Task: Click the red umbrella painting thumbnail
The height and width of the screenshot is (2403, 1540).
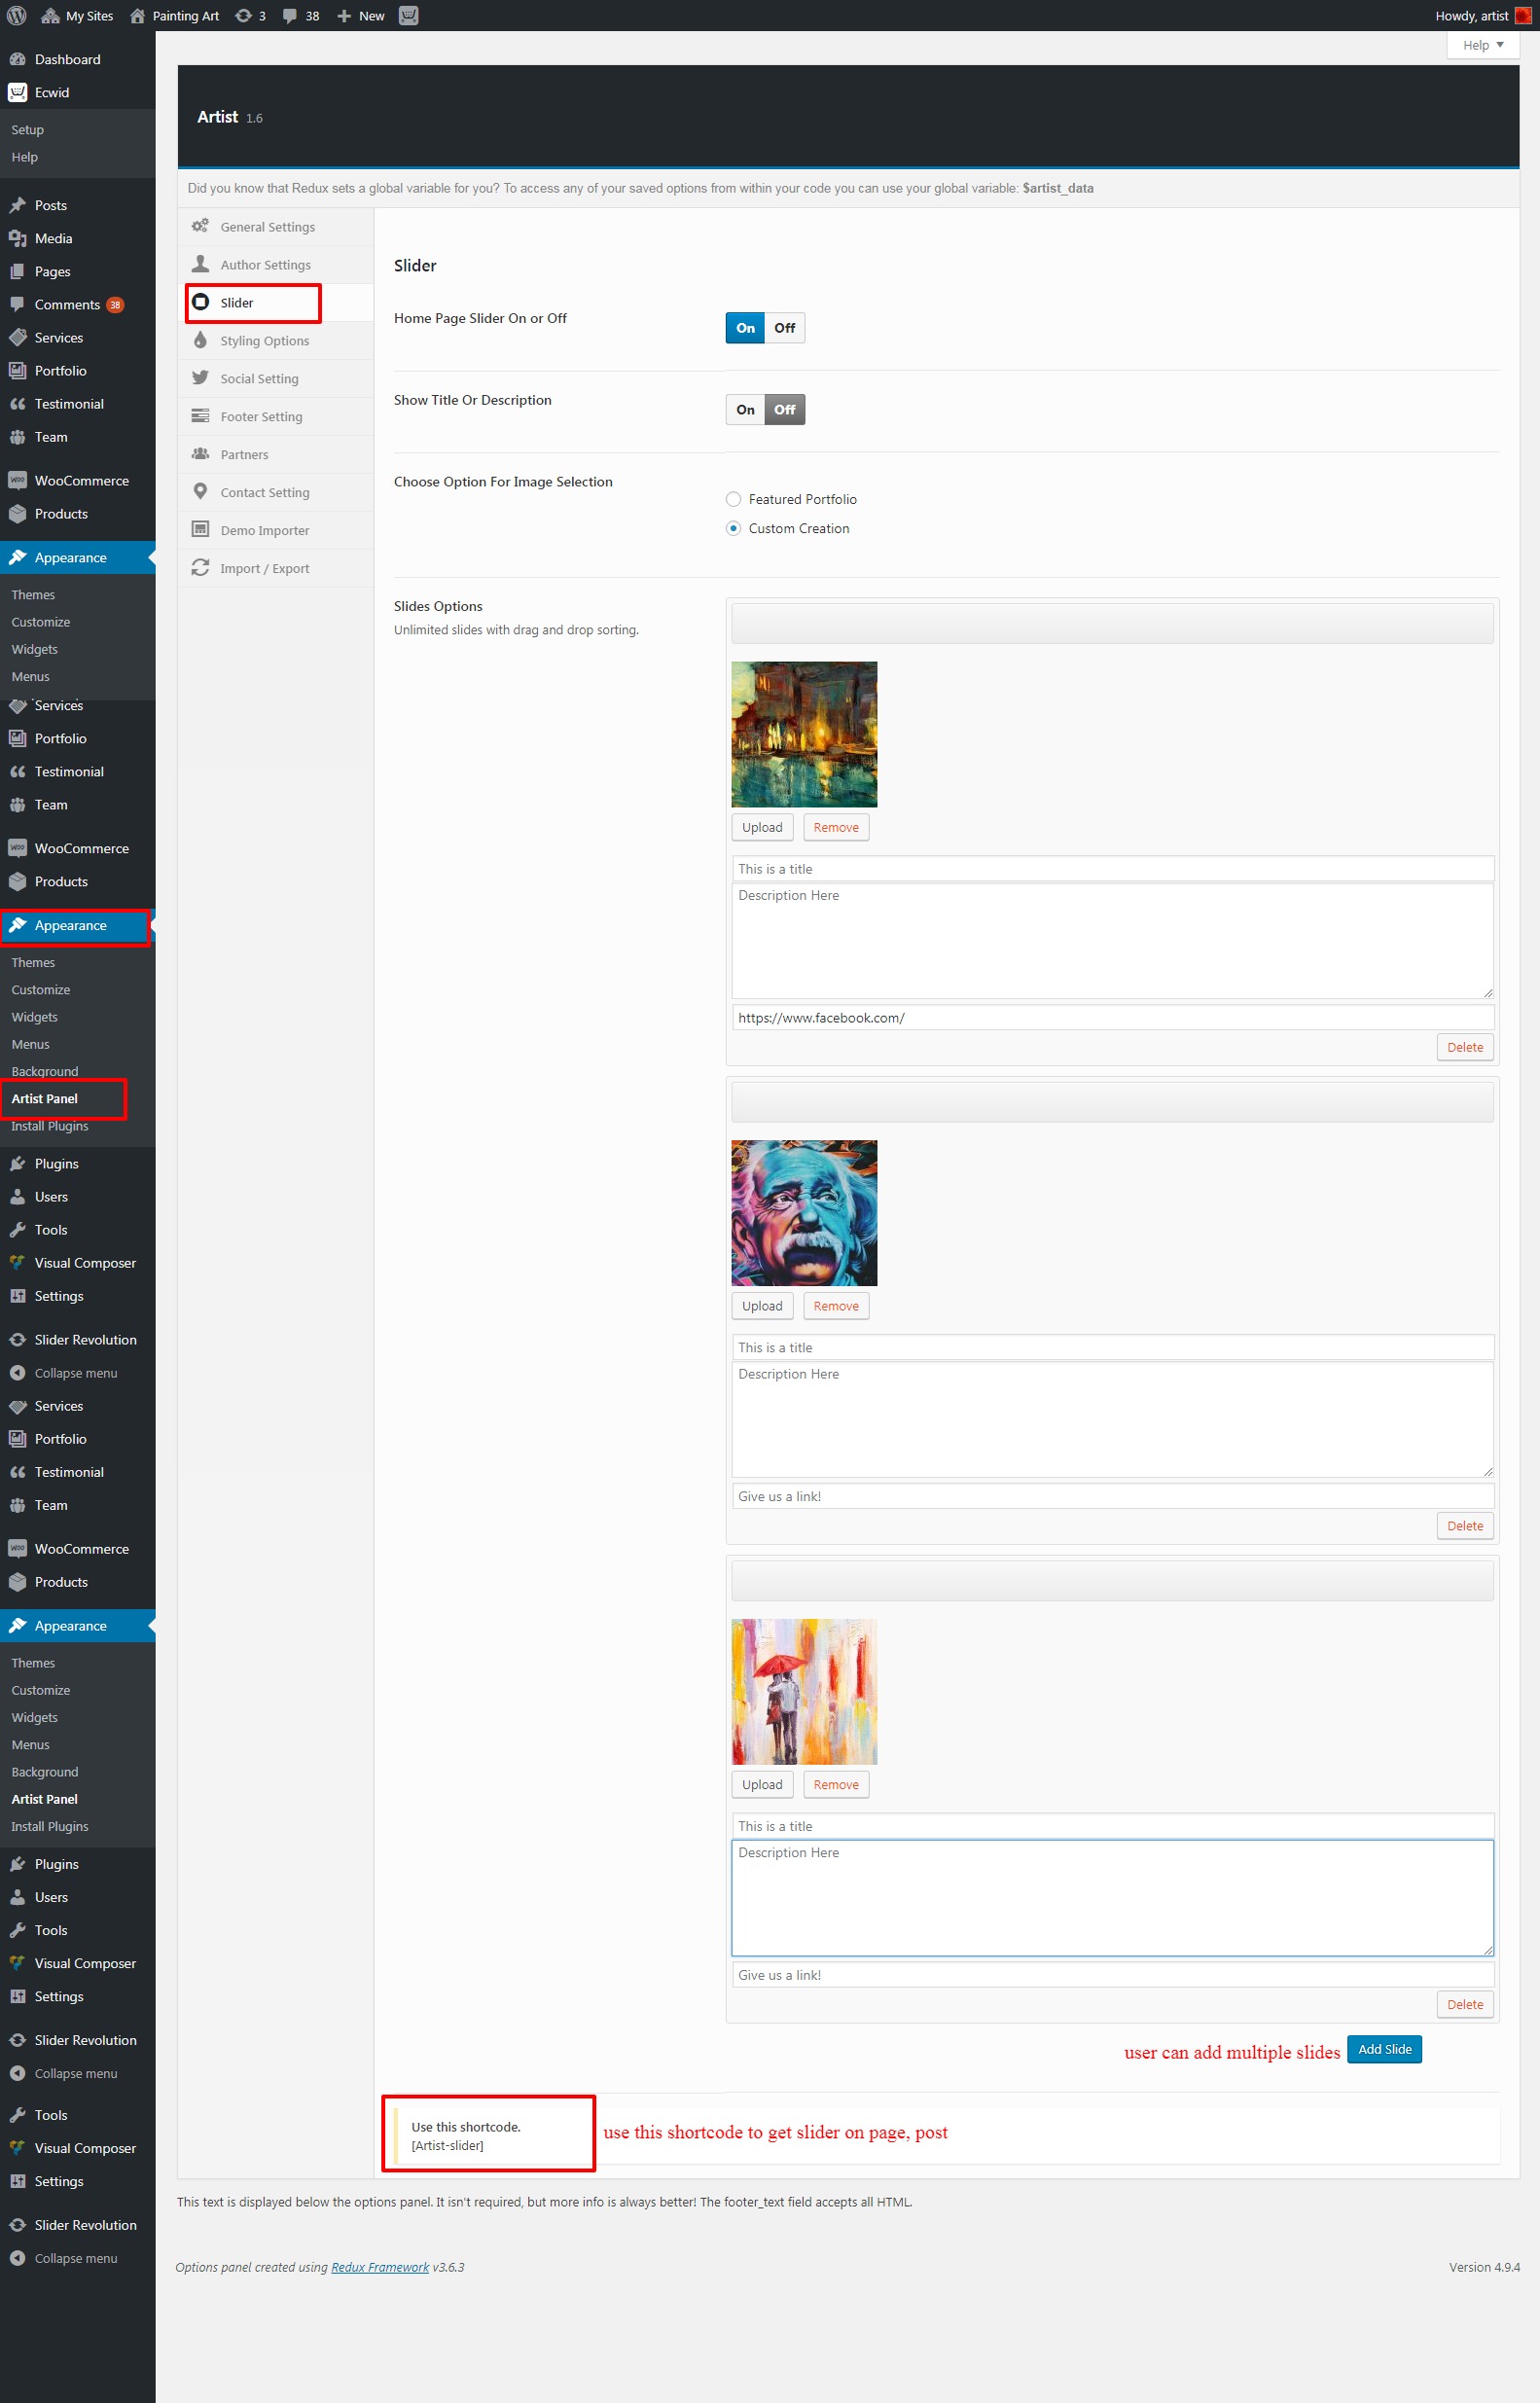Action: point(804,1692)
